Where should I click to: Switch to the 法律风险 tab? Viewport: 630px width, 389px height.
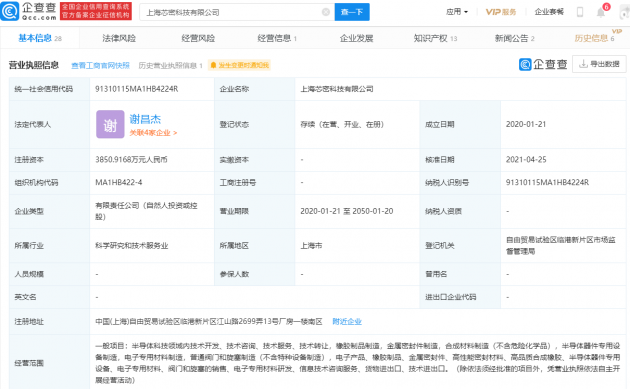[119, 38]
